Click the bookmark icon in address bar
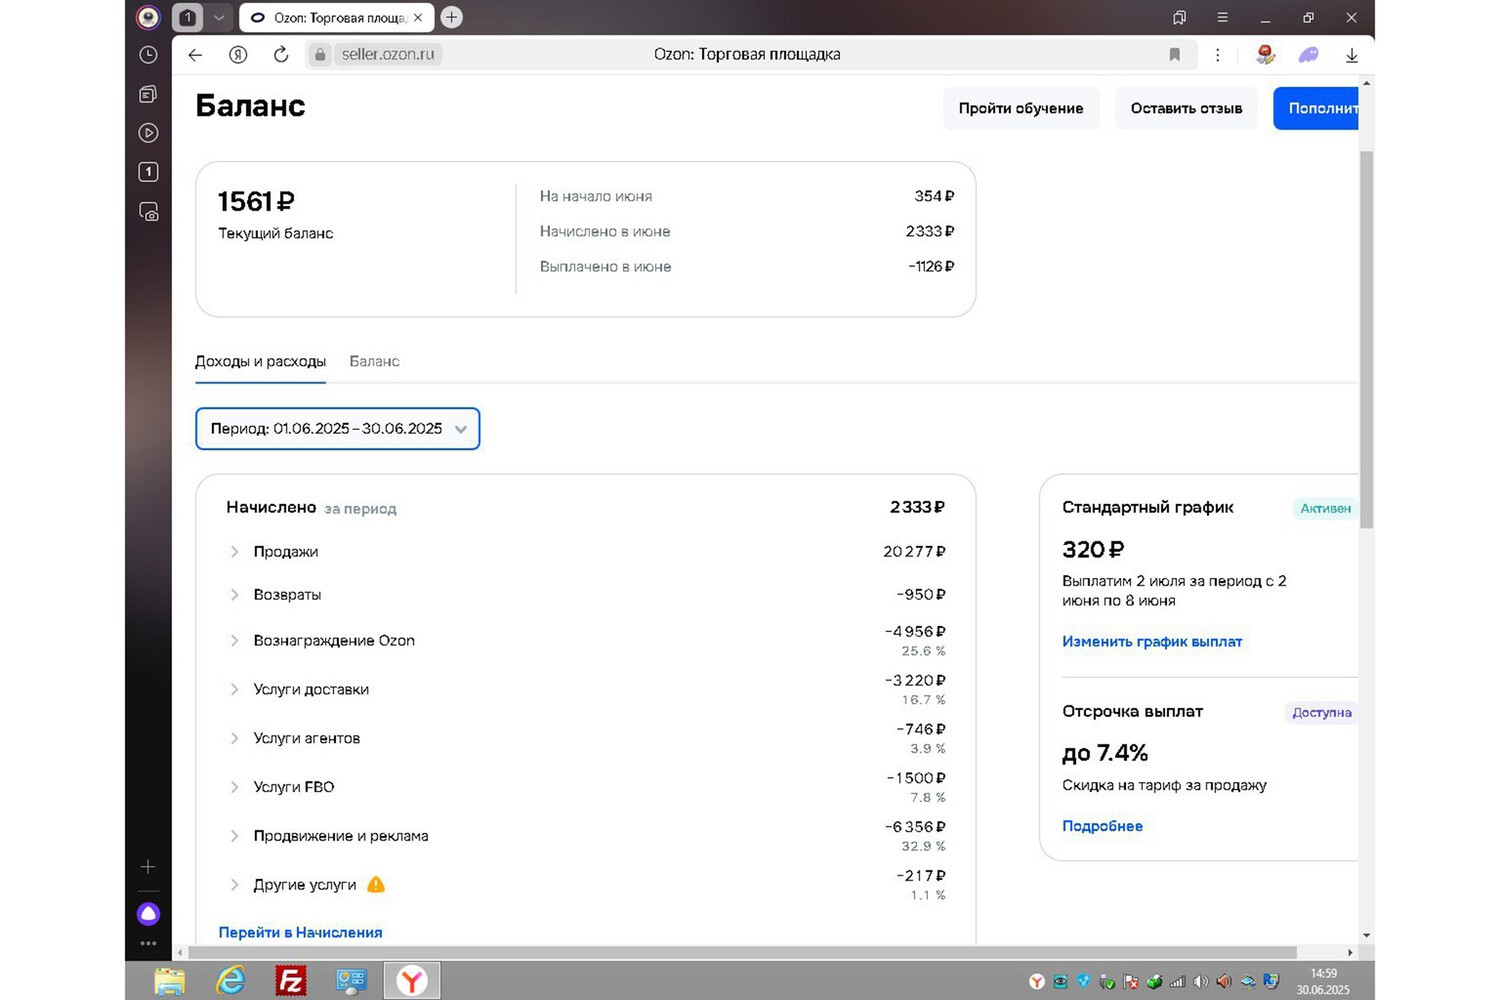Viewport: 1500px width, 1000px height. [1175, 55]
